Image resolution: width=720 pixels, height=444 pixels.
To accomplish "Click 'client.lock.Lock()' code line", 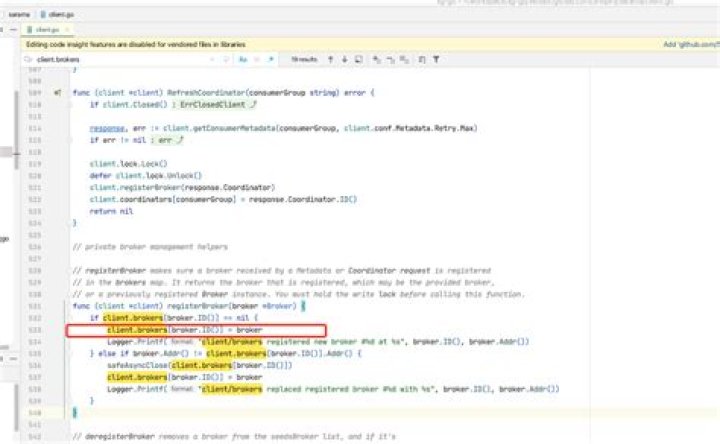I will click(x=129, y=164).
